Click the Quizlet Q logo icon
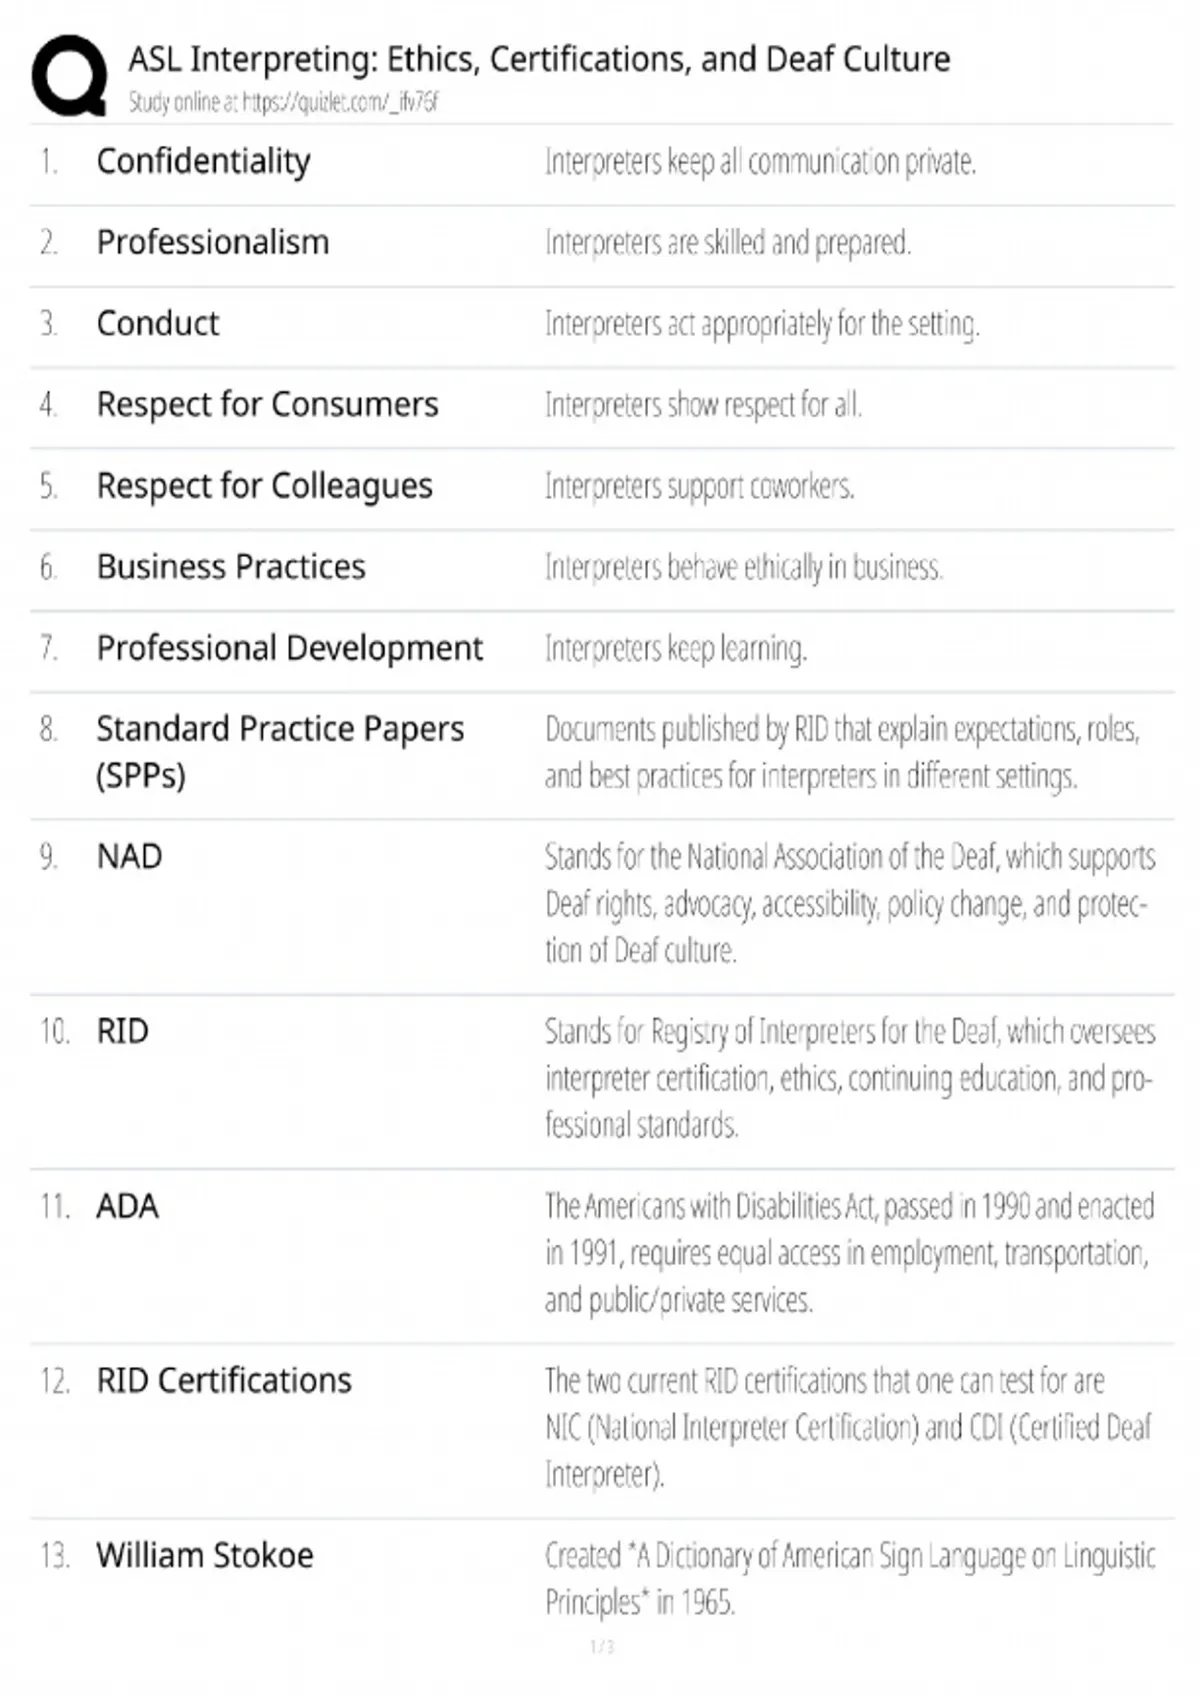This screenshot has width=1200, height=1700. click(x=69, y=76)
